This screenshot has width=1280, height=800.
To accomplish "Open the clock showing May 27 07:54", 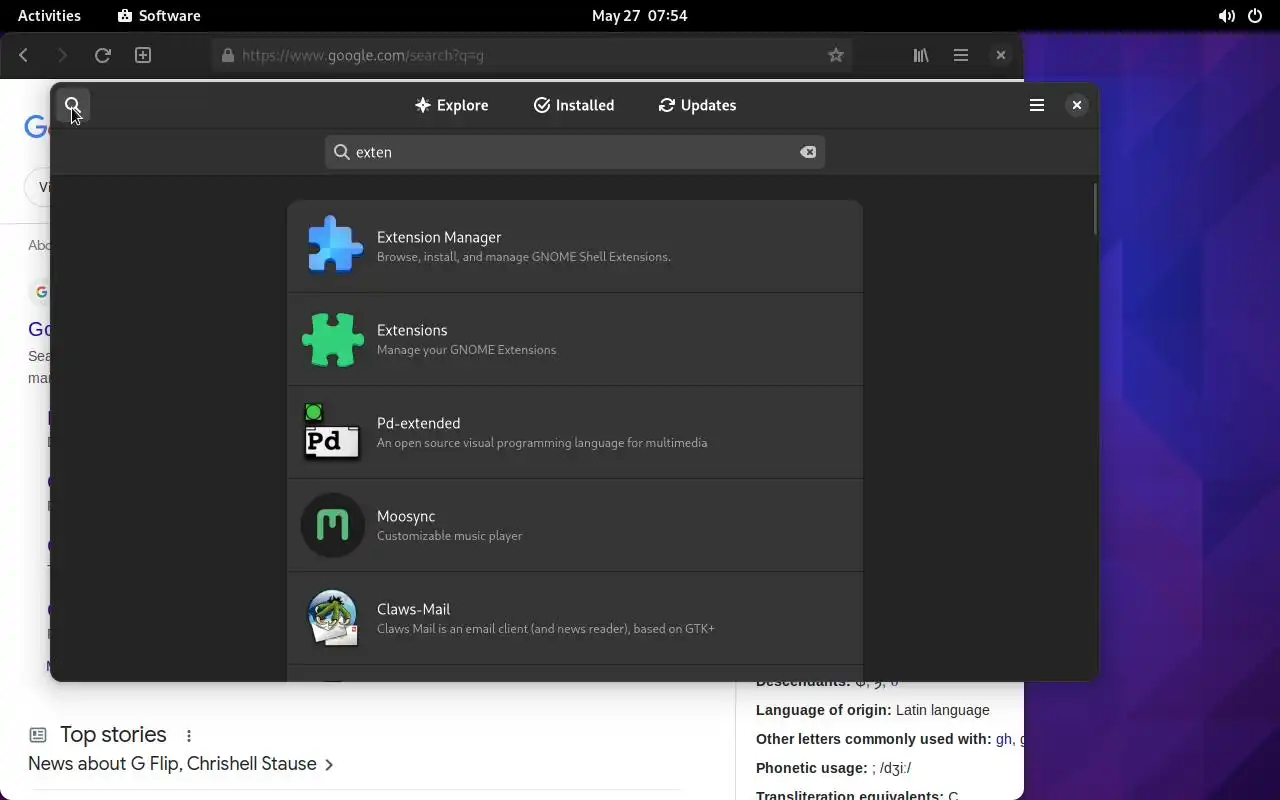I will [x=639, y=15].
